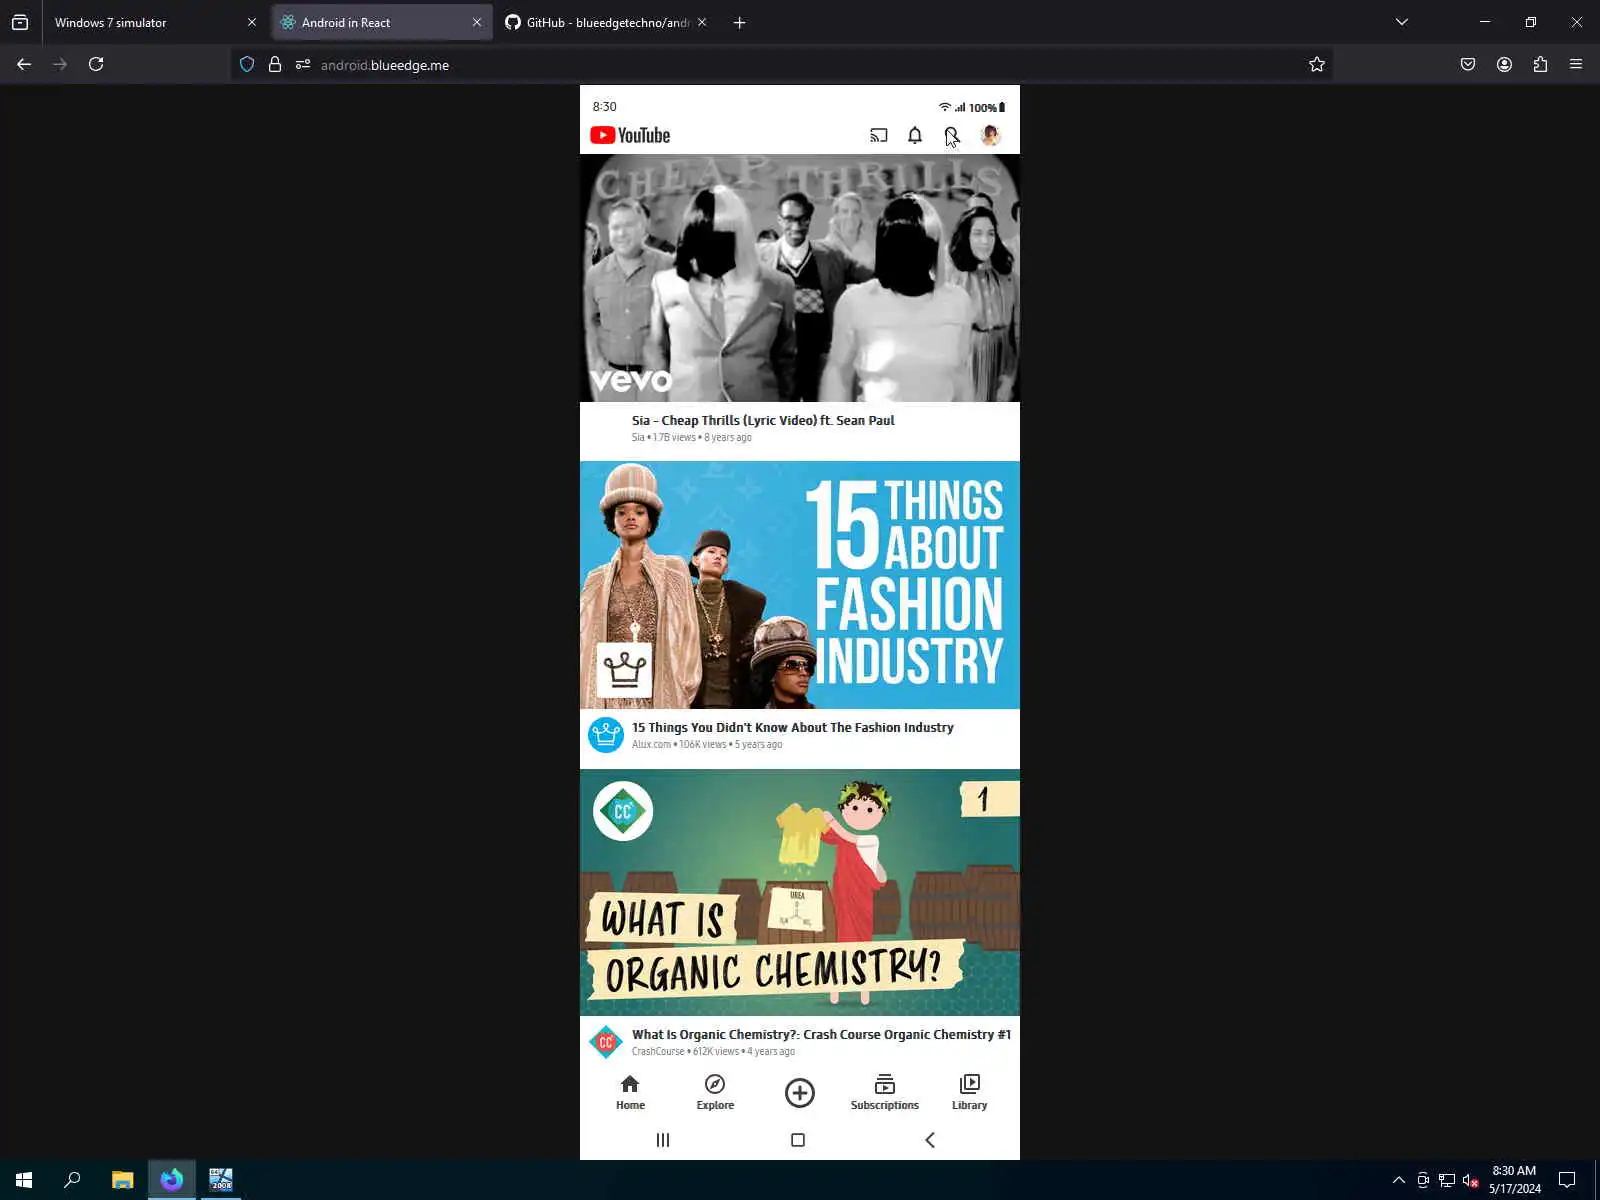Open the Windows notification center
The height and width of the screenshot is (1200, 1600).
1567,1180
